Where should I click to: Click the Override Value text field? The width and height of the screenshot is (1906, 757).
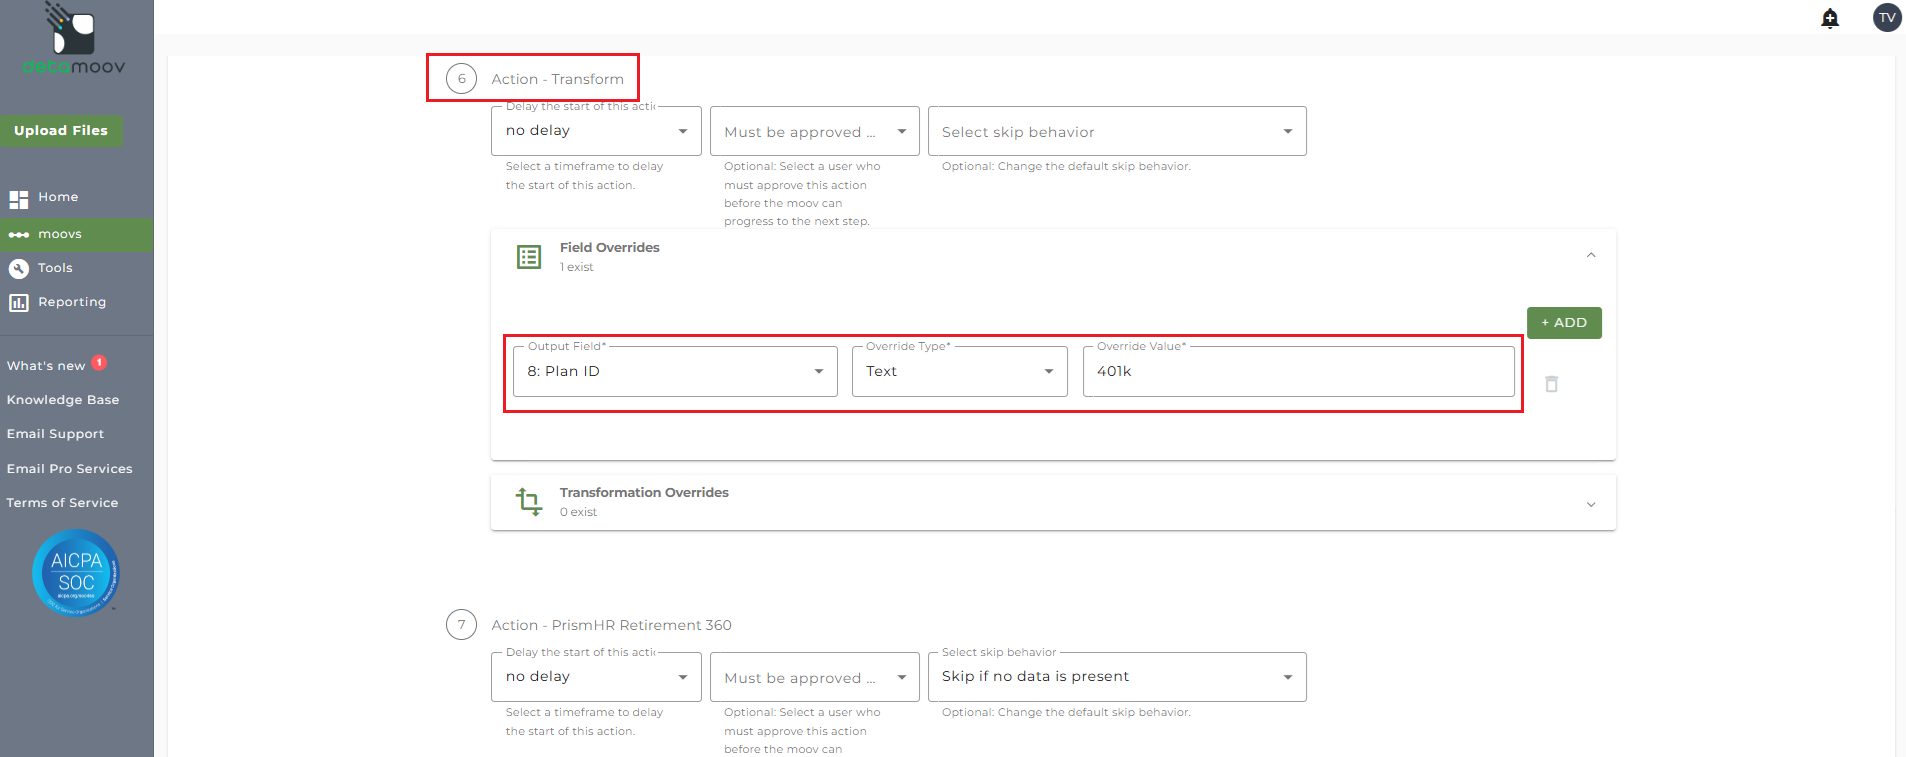[x=1298, y=372]
